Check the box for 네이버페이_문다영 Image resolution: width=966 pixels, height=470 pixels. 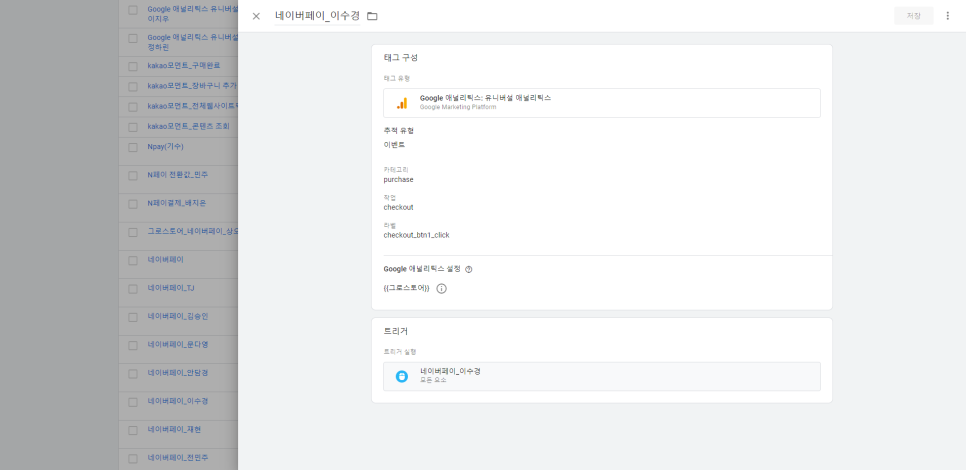(132, 346)
